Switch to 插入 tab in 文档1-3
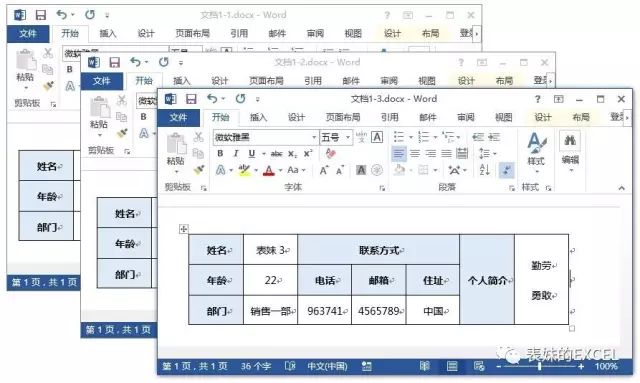The width and height of the screenshot is (640, 383). point(258,118)
